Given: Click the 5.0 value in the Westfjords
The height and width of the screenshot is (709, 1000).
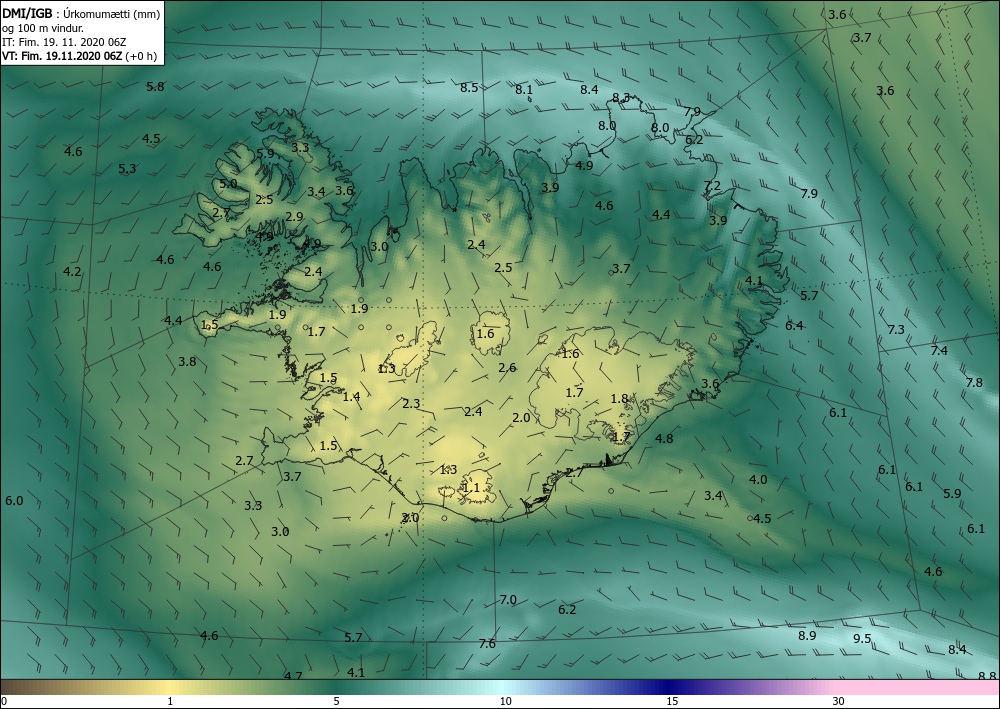Looking at the screenshot, I should [228, 184].
